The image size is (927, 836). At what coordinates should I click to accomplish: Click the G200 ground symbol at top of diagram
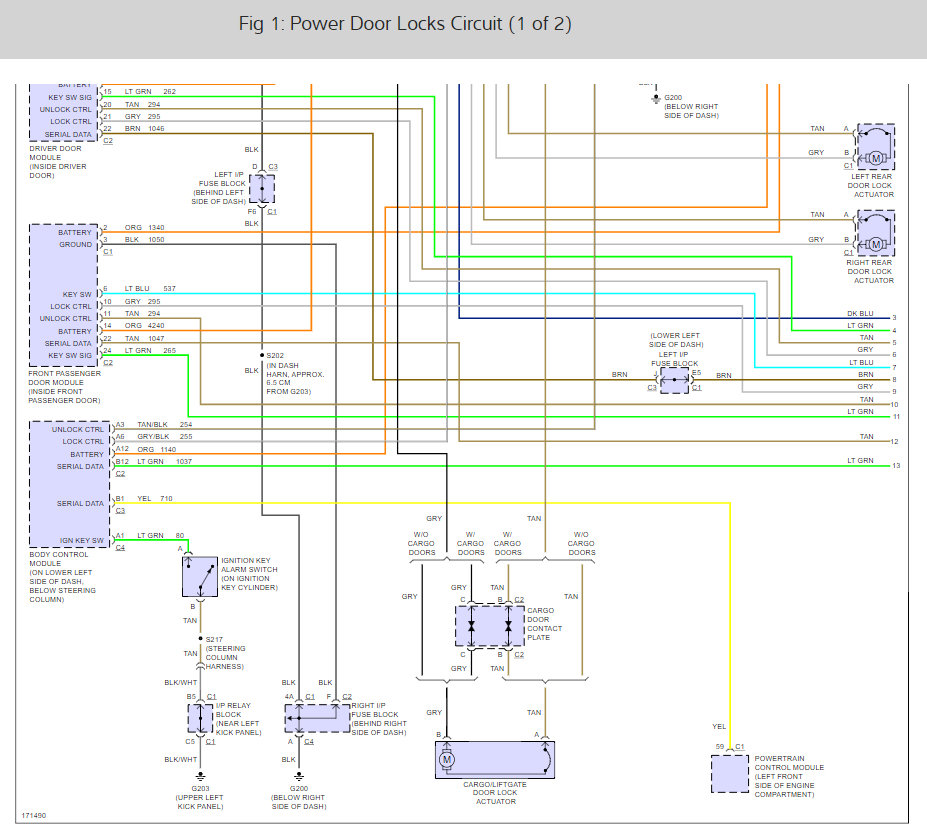[656, 99]
